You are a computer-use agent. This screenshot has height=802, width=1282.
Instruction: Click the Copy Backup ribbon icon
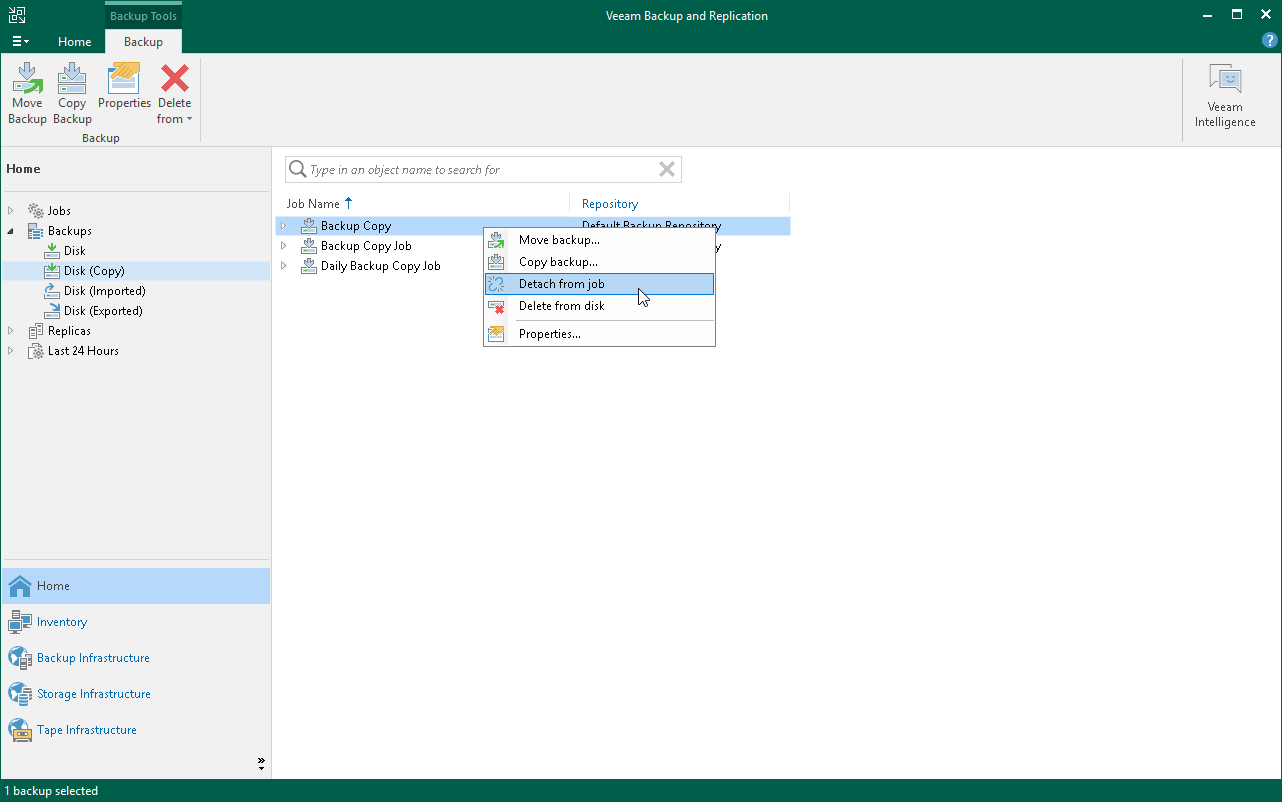pos(71,90)
